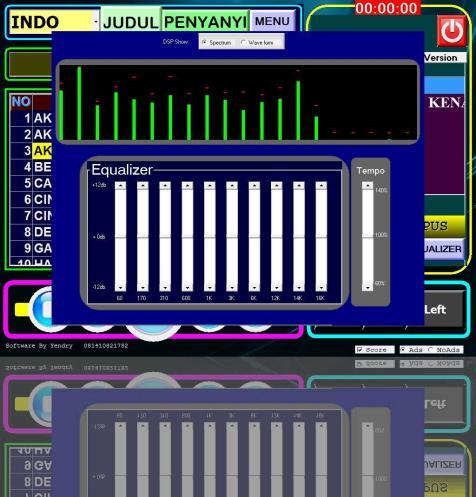Select song row number 6
The height and width of the screenshot is (497, 476).
[x=32, y=199]
